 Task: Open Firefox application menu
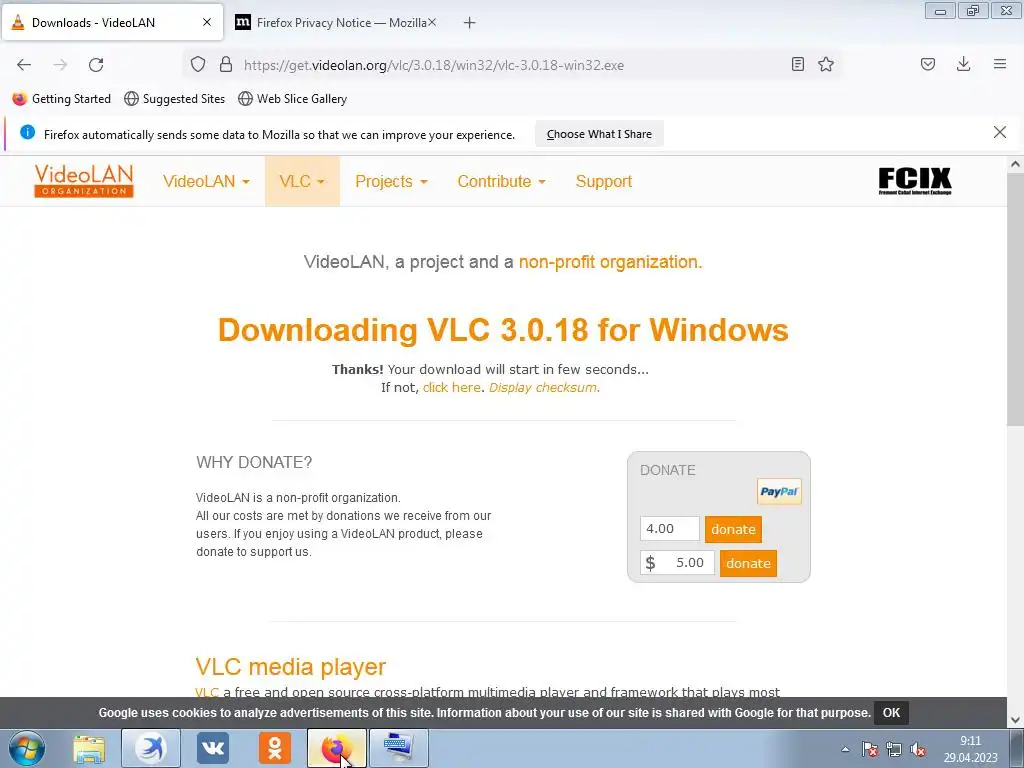(1000, 64)
